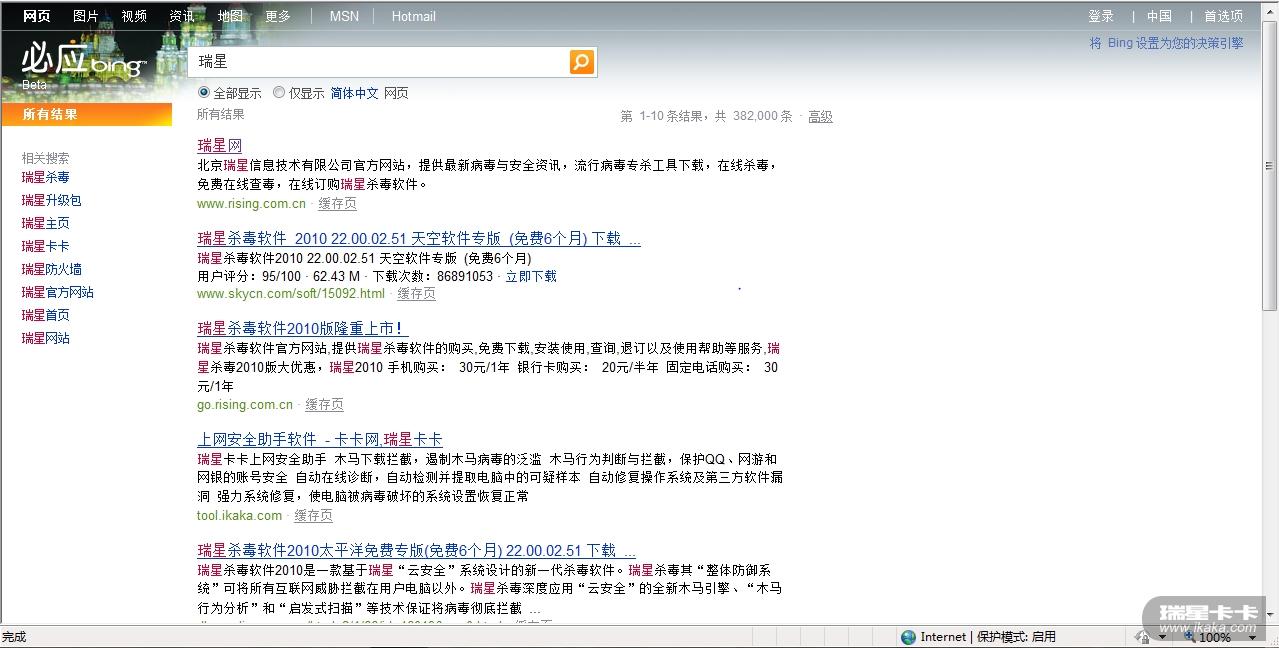Open 瑞星杀毒软件 2010 天空软件专版 result
Screen dimensions: 1279x648
tap(419, 239)
